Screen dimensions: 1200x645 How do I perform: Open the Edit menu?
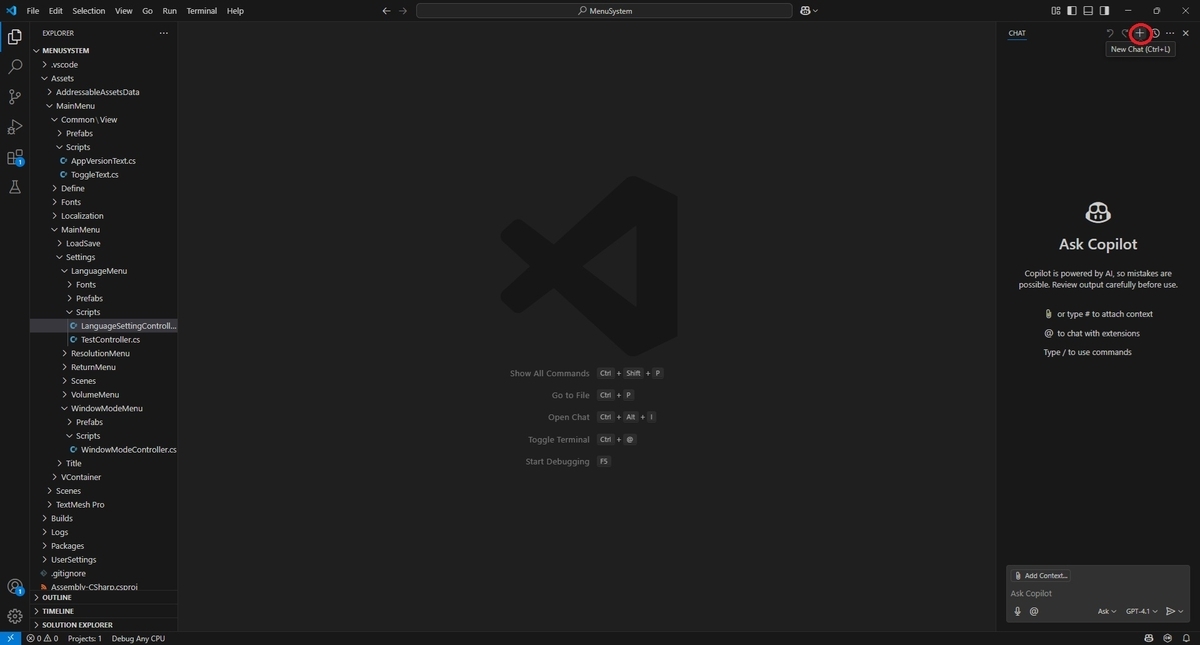[55, 11]
